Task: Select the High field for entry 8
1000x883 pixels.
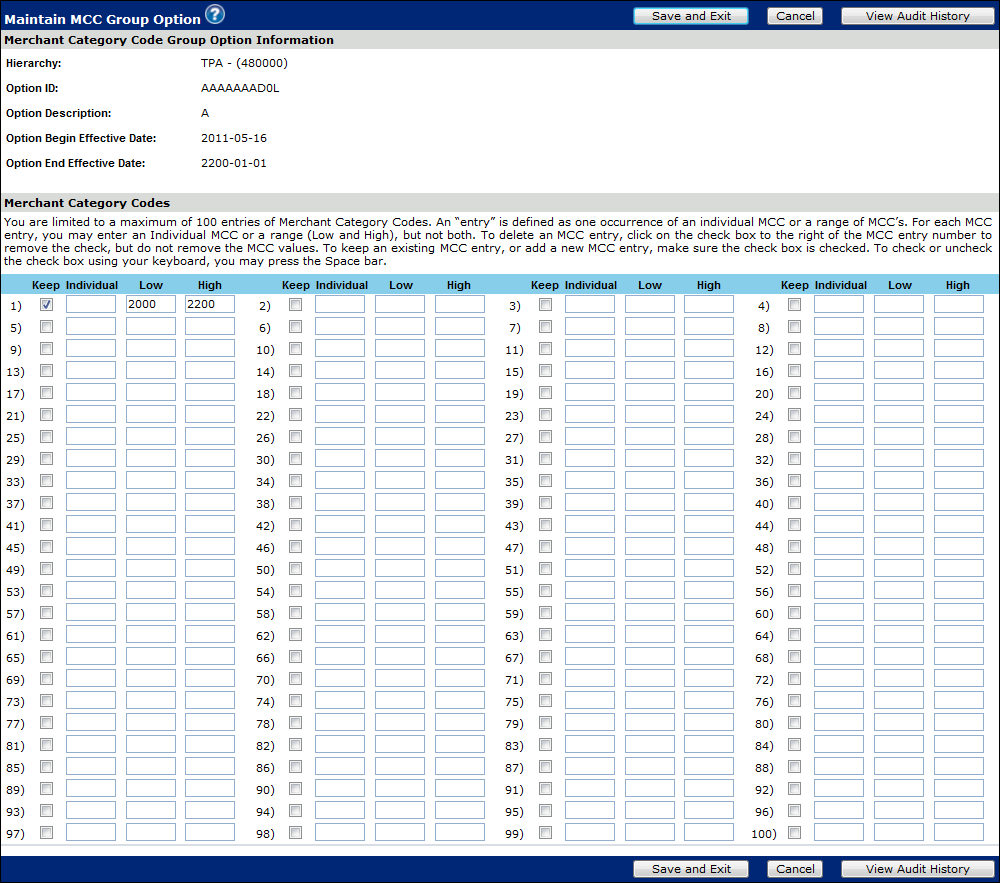Action: [958, 327]
